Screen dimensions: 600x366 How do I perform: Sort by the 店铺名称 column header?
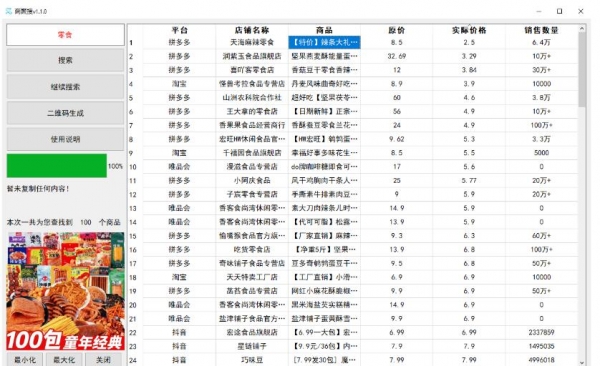[252, 30]
